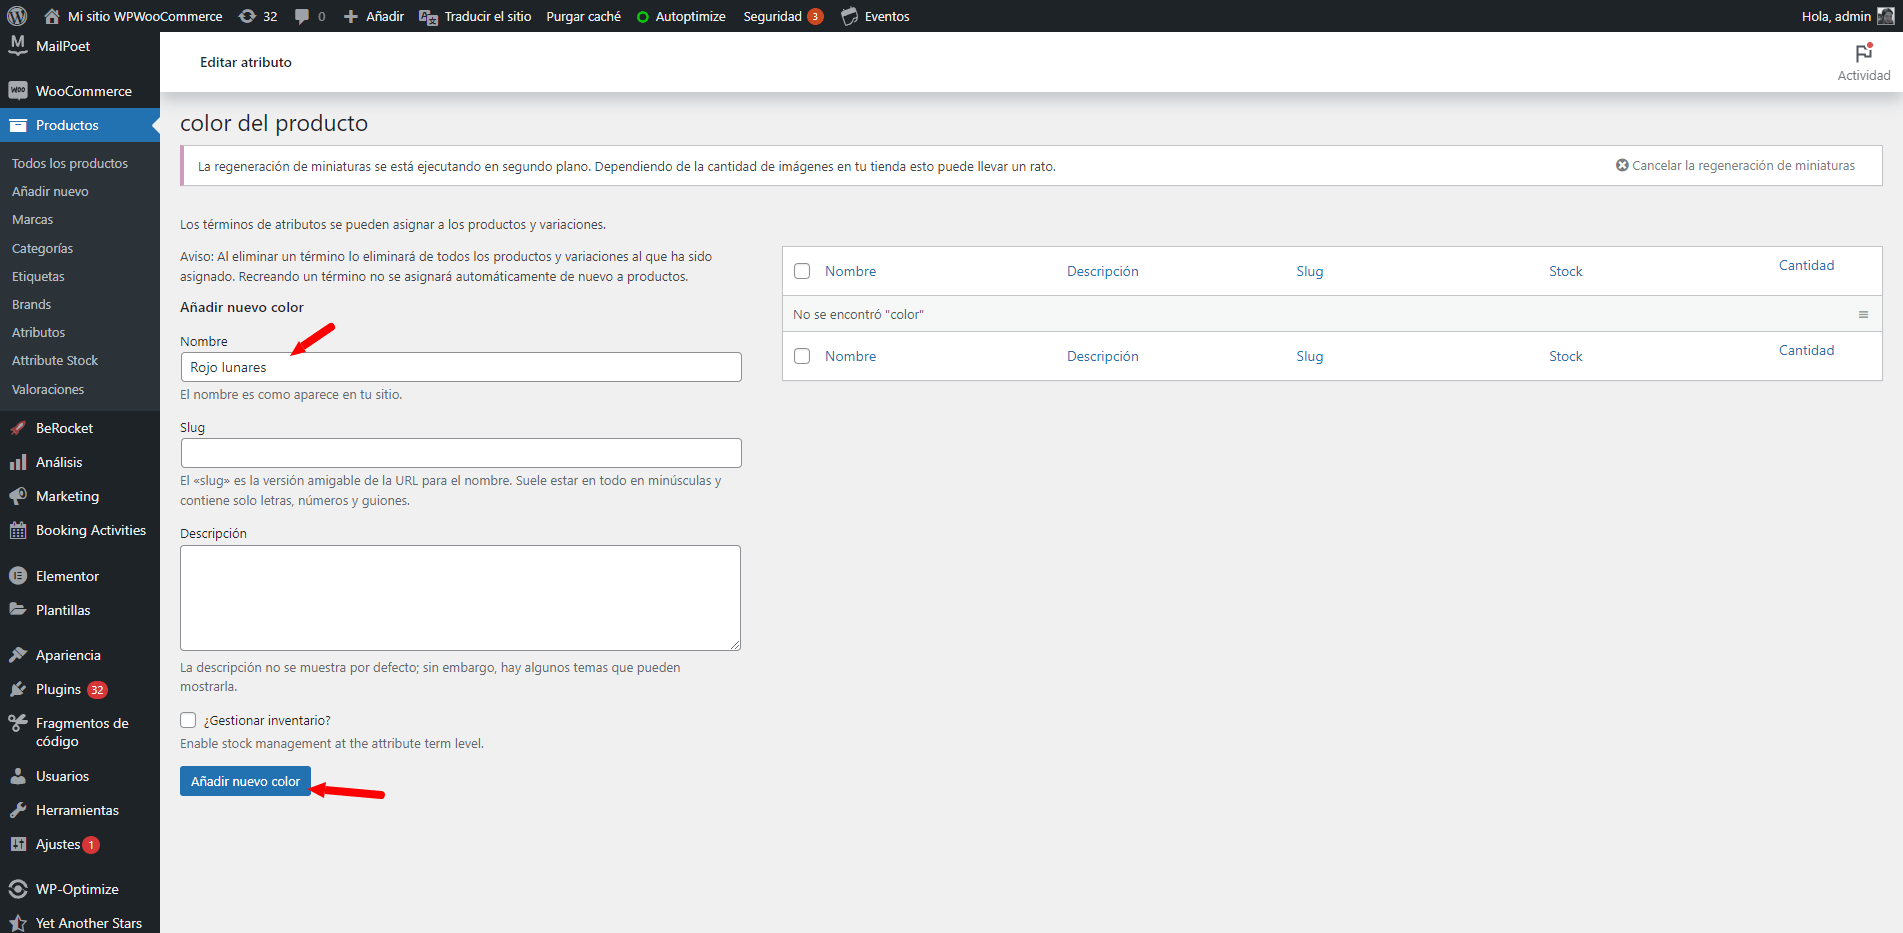This screenshot has height=933, width=1903.
Task: Open Valoraciones submenu item
Action: point(48,389)
